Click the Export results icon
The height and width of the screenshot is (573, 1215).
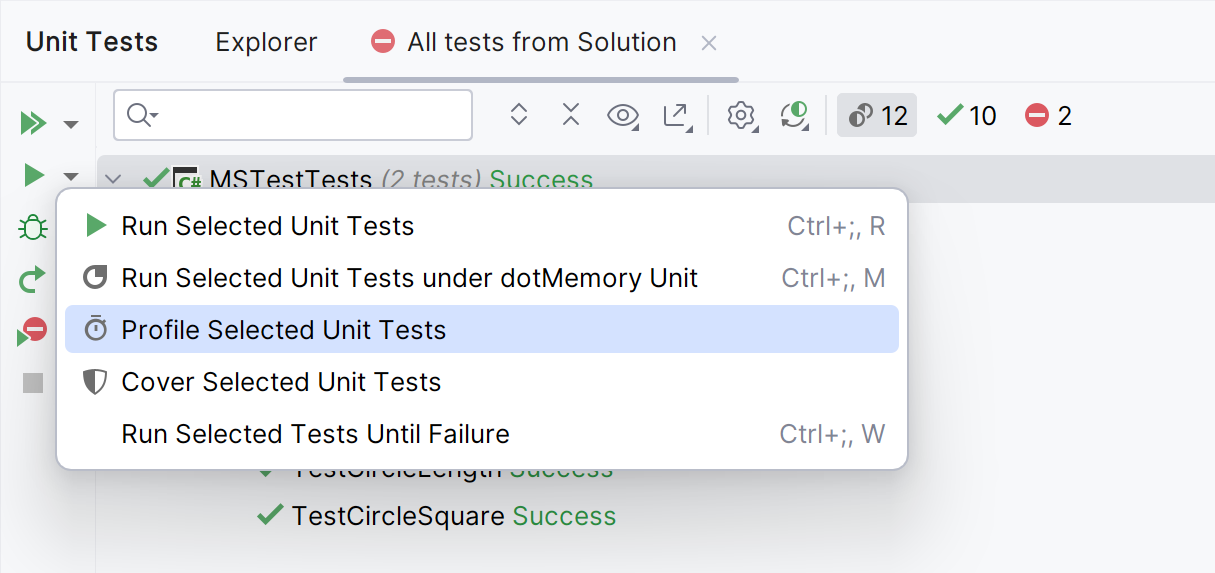677,116
